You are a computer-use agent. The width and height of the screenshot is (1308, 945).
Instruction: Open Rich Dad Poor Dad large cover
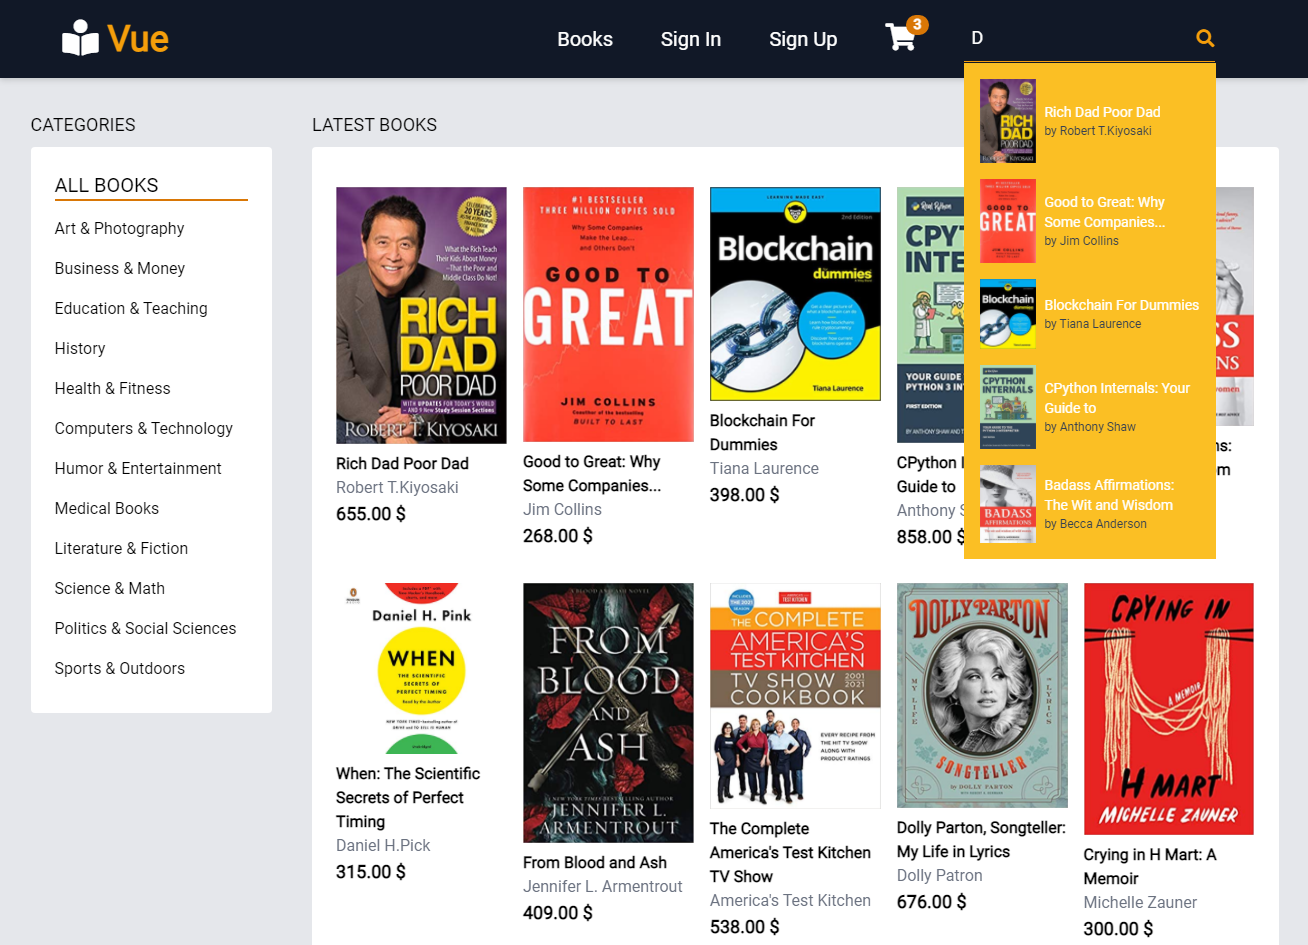click(421, 315)
